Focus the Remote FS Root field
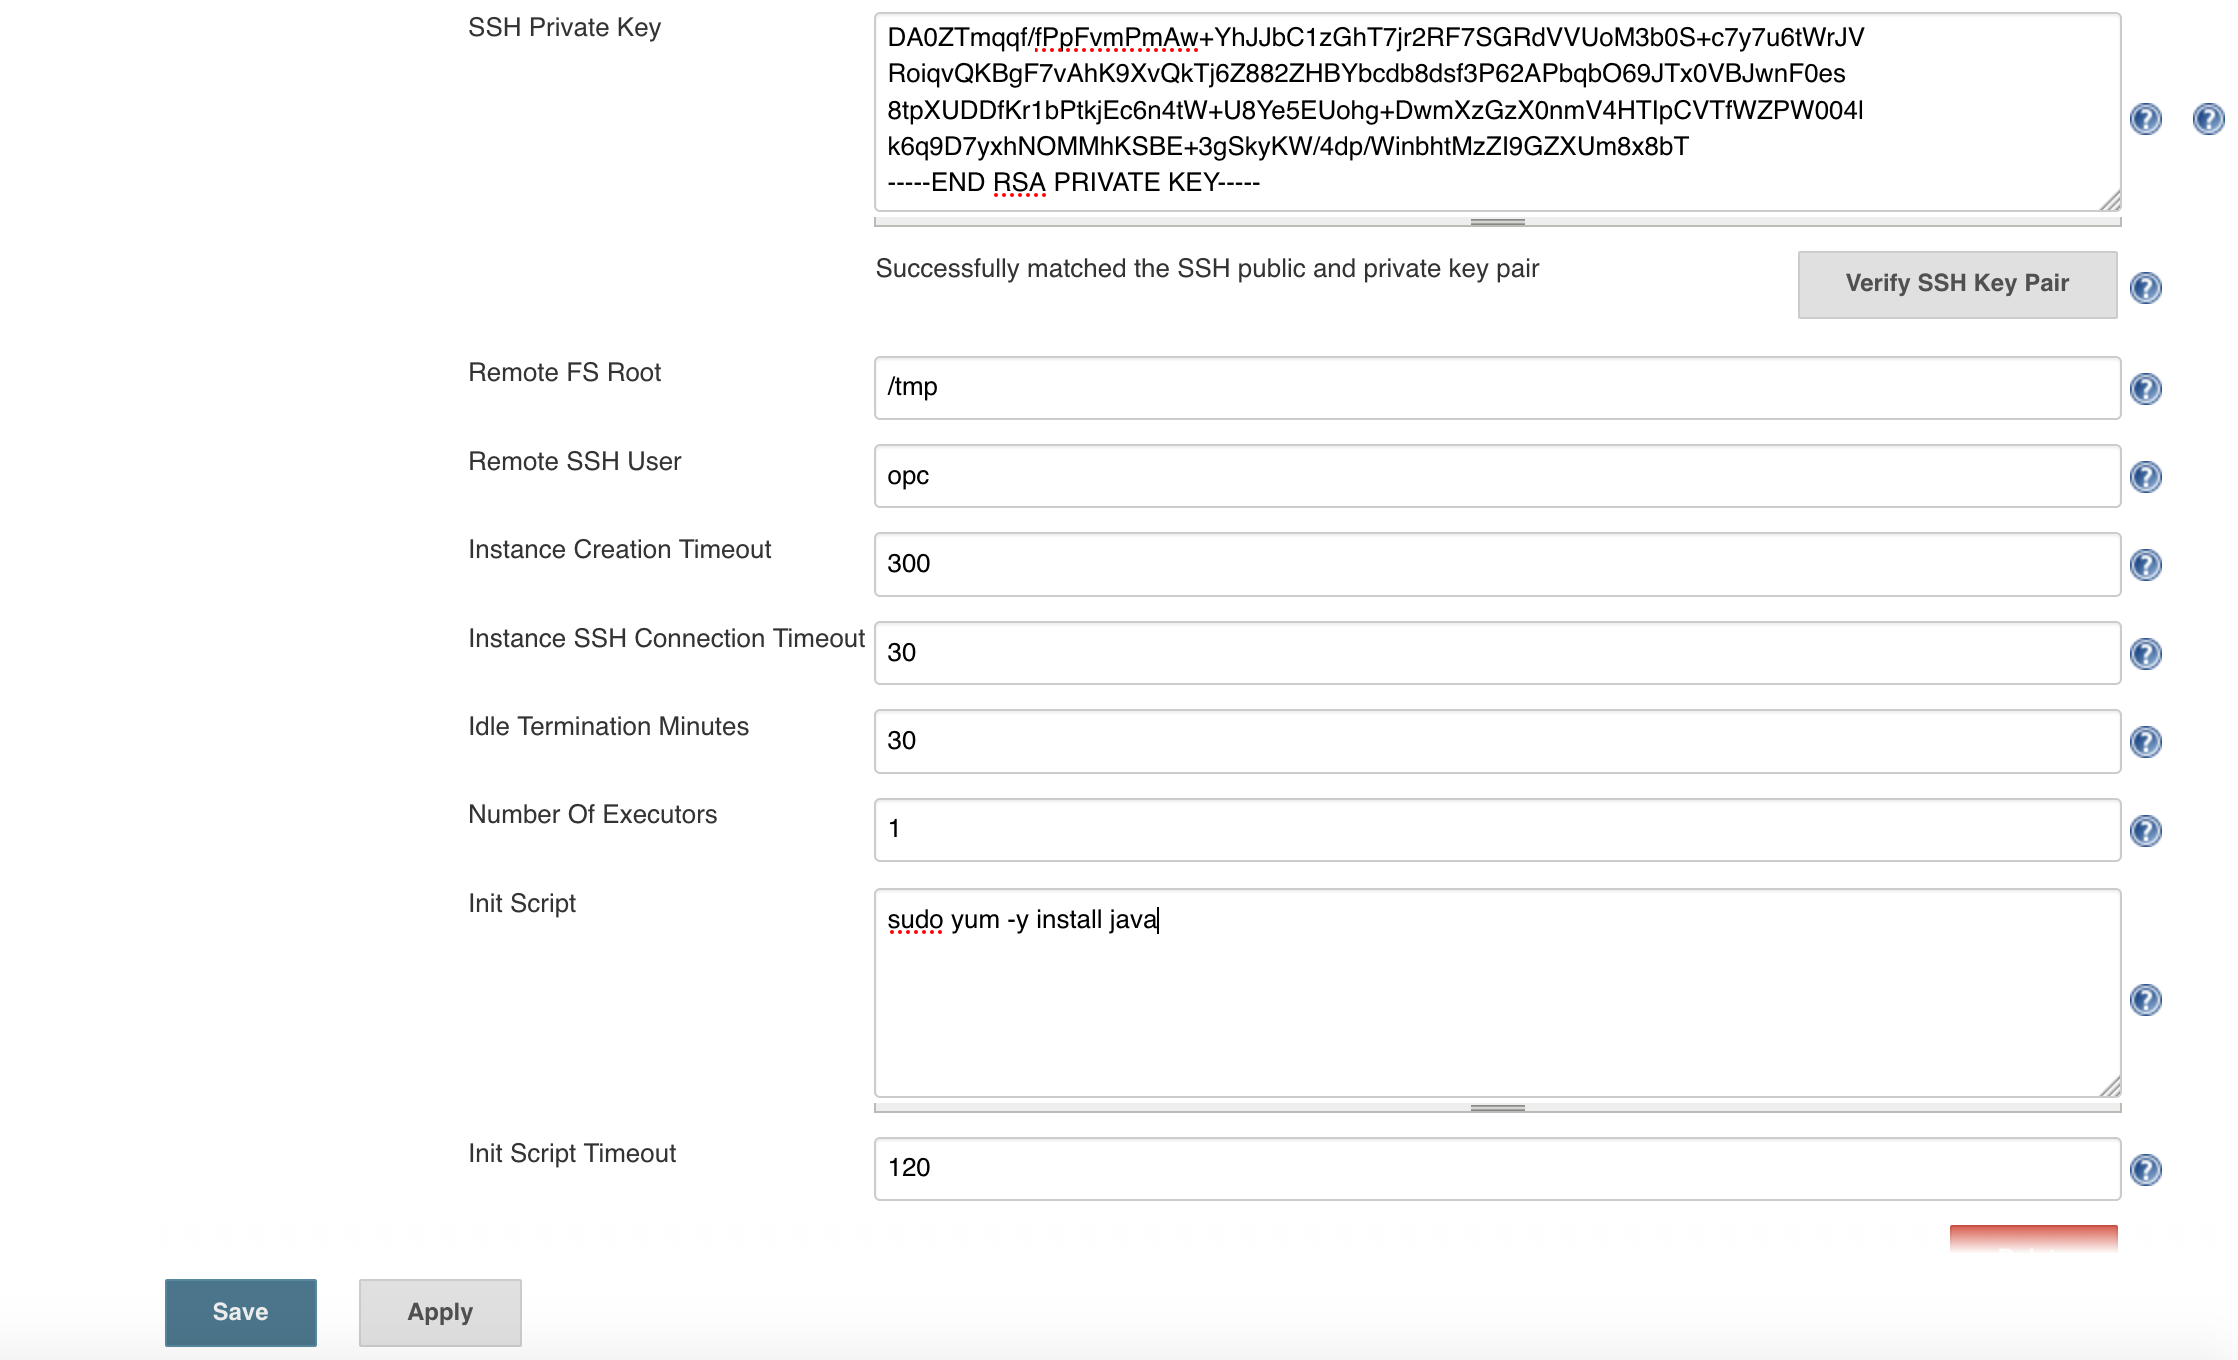2238x1360 pixels. (1497, 388)
